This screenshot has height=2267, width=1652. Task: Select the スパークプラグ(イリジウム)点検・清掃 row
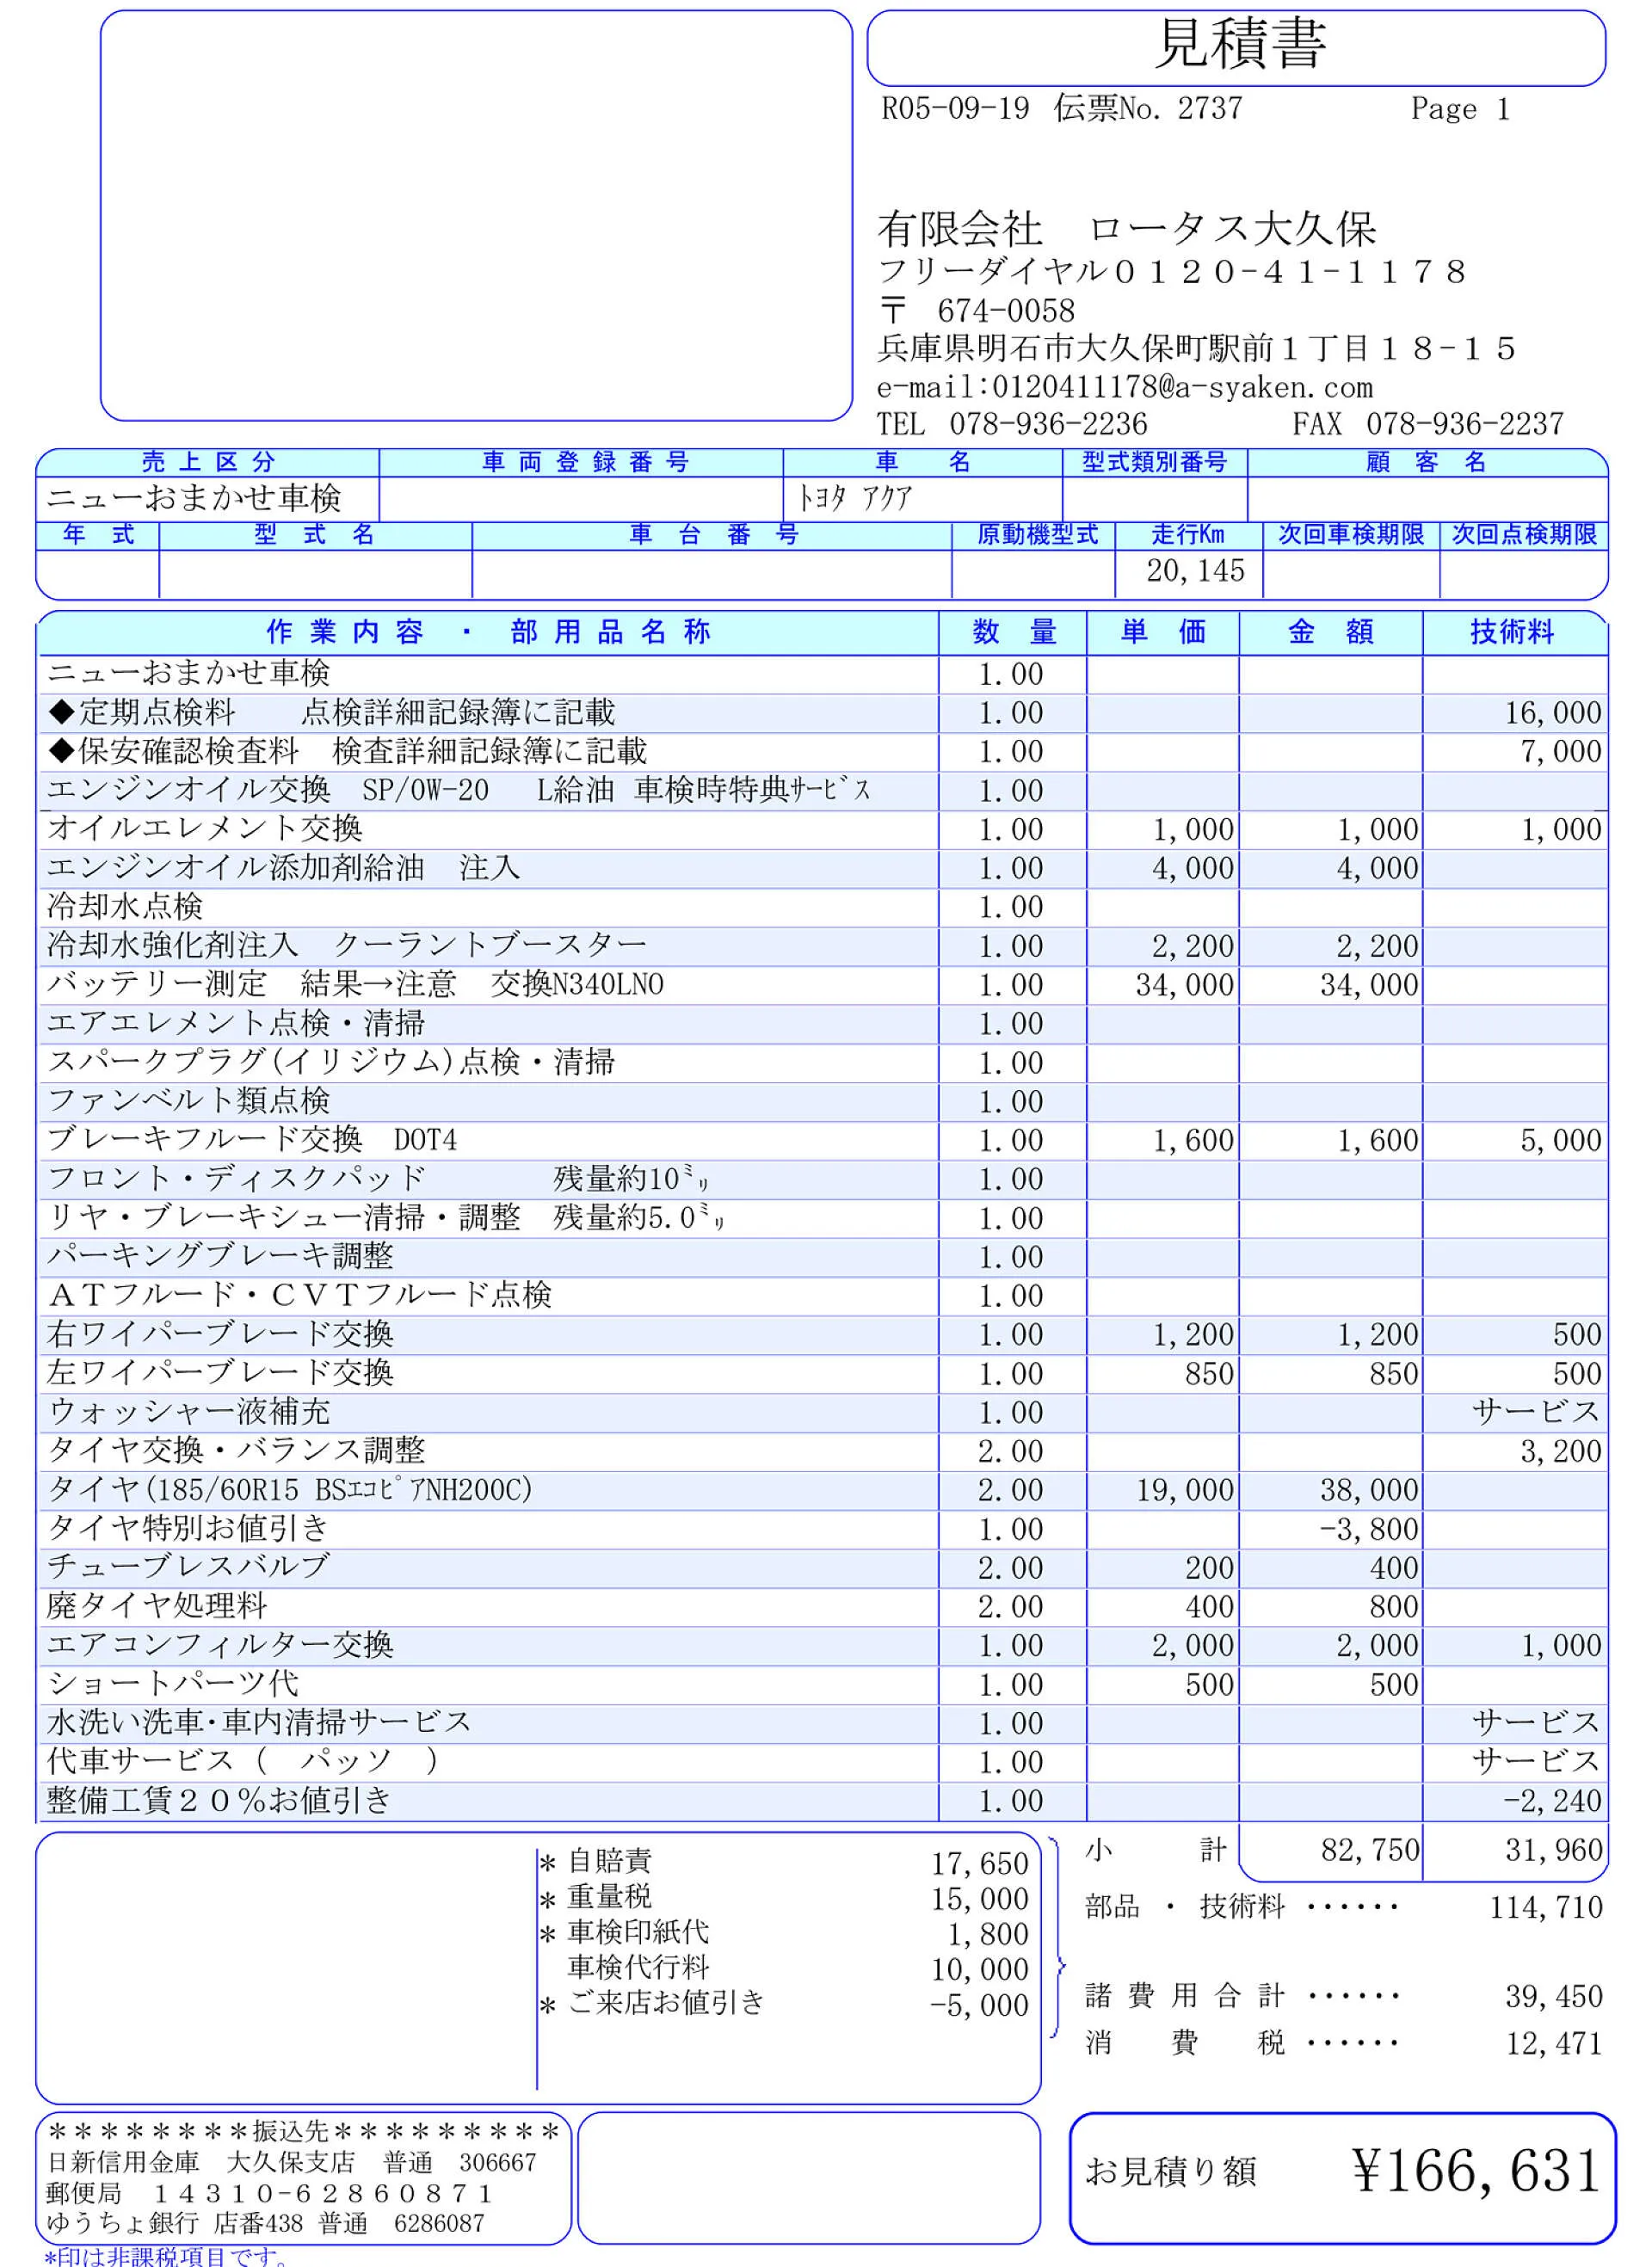pos(822,1063)
